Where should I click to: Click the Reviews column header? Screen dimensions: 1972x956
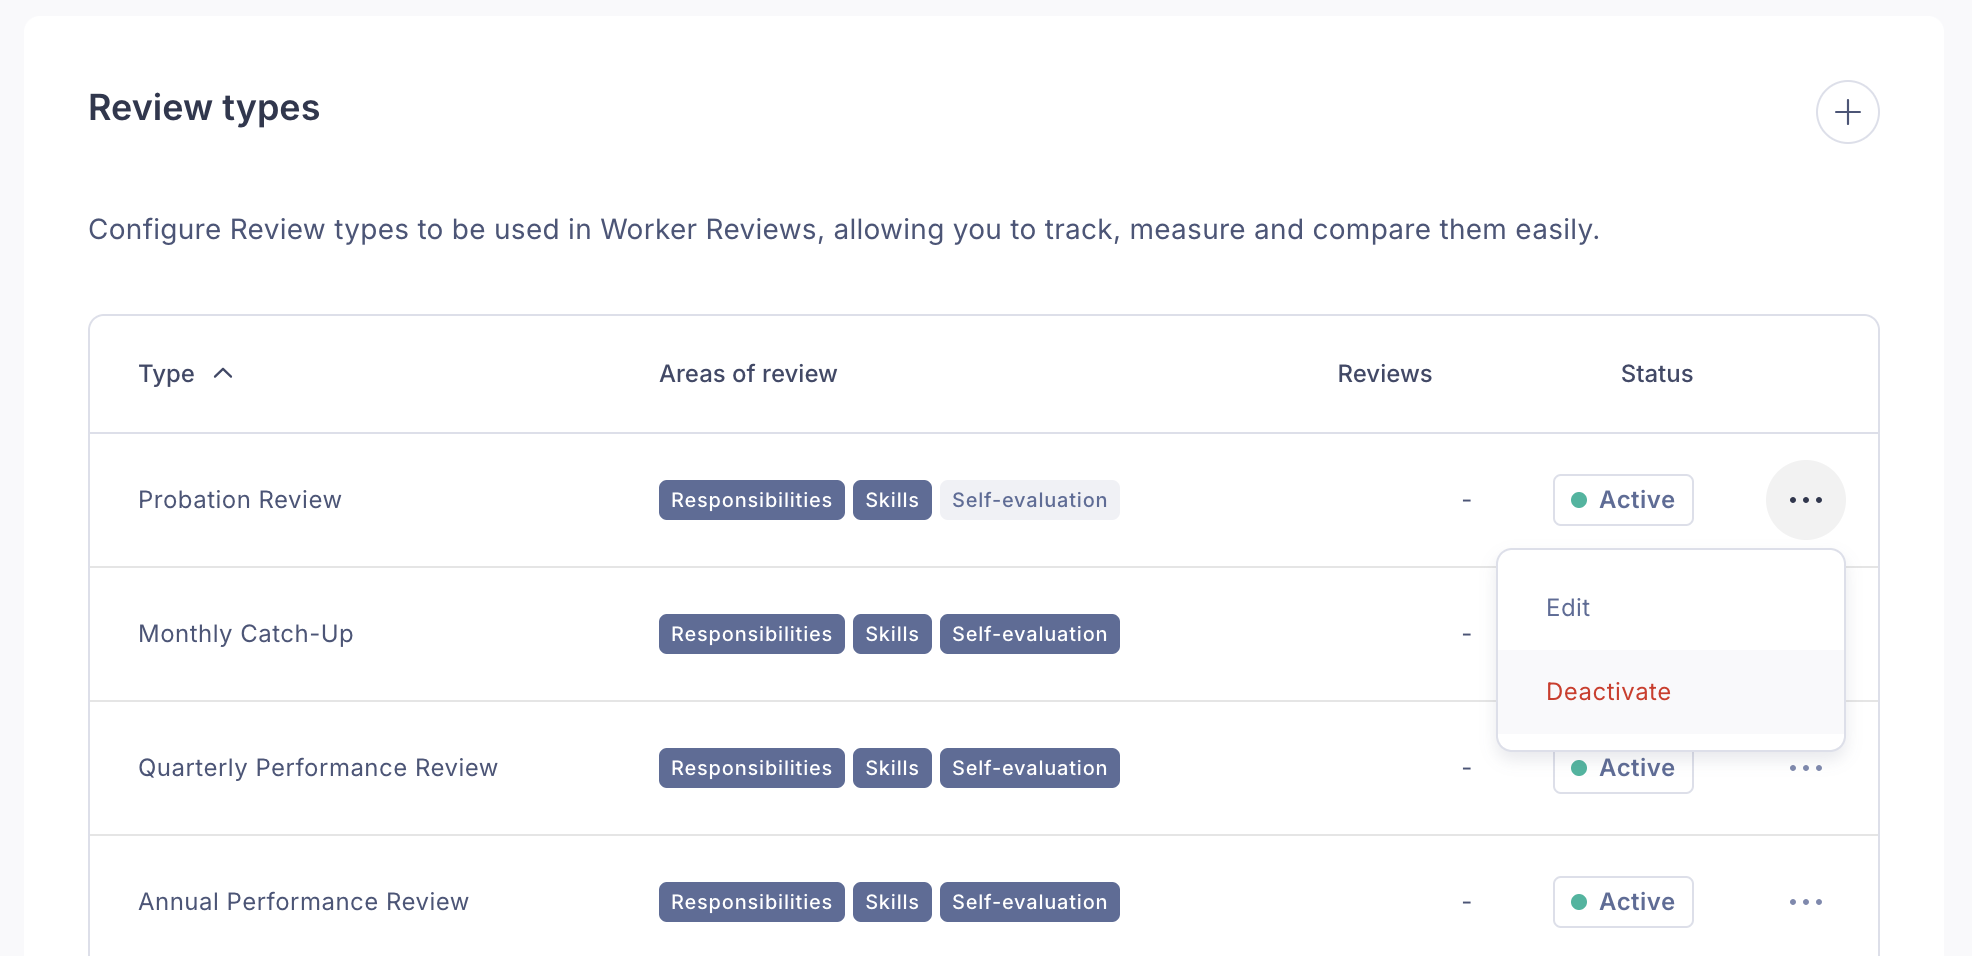[1384, 374]
